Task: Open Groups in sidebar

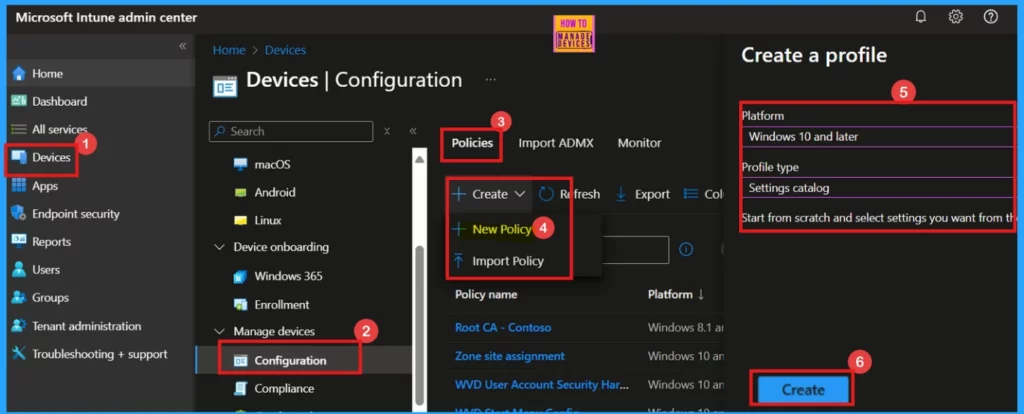Action: [50, 298]
